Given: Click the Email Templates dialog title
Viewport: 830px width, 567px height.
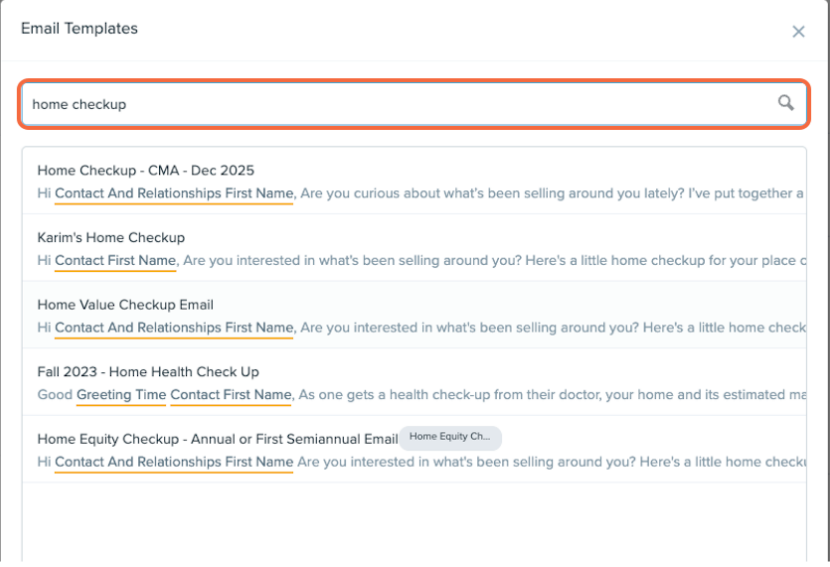Looking at the screenshot, I should pyautogui.click(x=79, y=28).
